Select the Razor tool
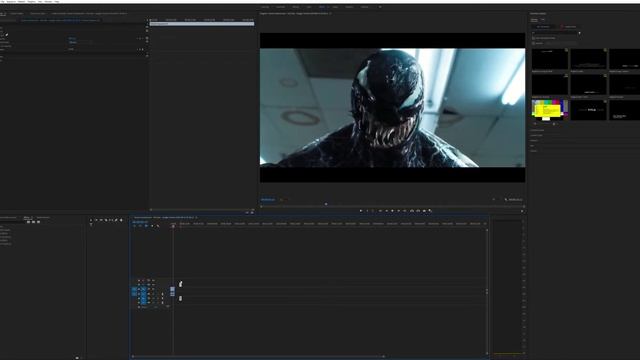Viewport: 640px width, 360px height. pyautogui.click(x=106, y=220)
